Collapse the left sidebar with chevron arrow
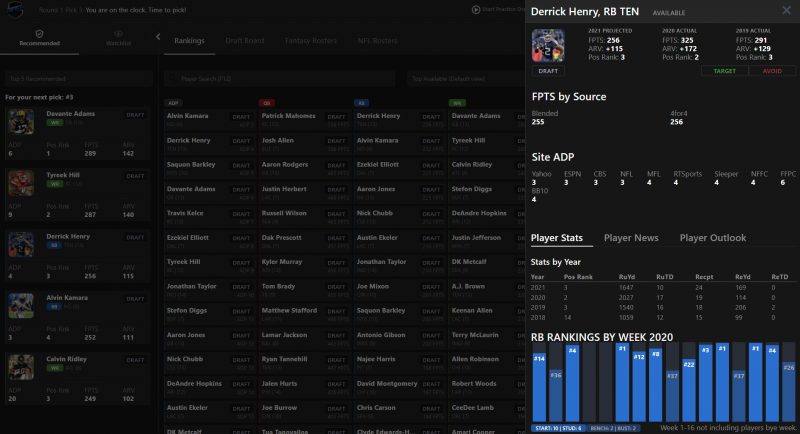800x434 pixels. (158, 37)
